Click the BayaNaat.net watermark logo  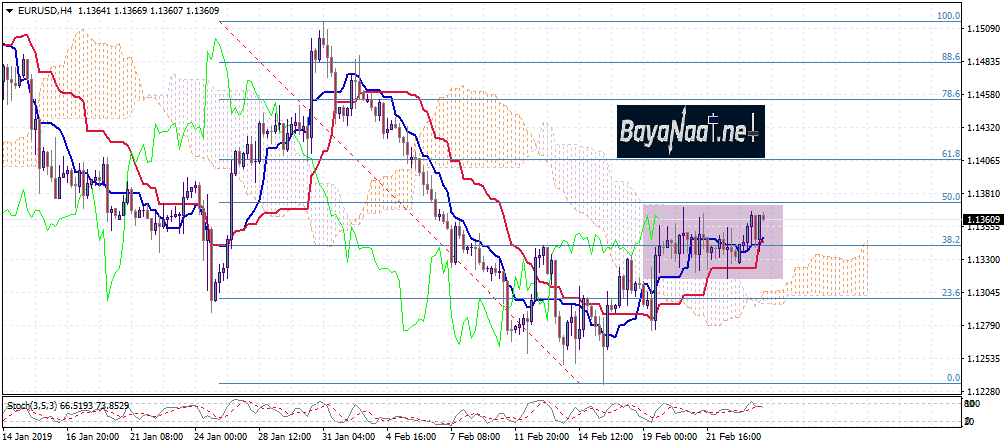(x=689, y=130)
